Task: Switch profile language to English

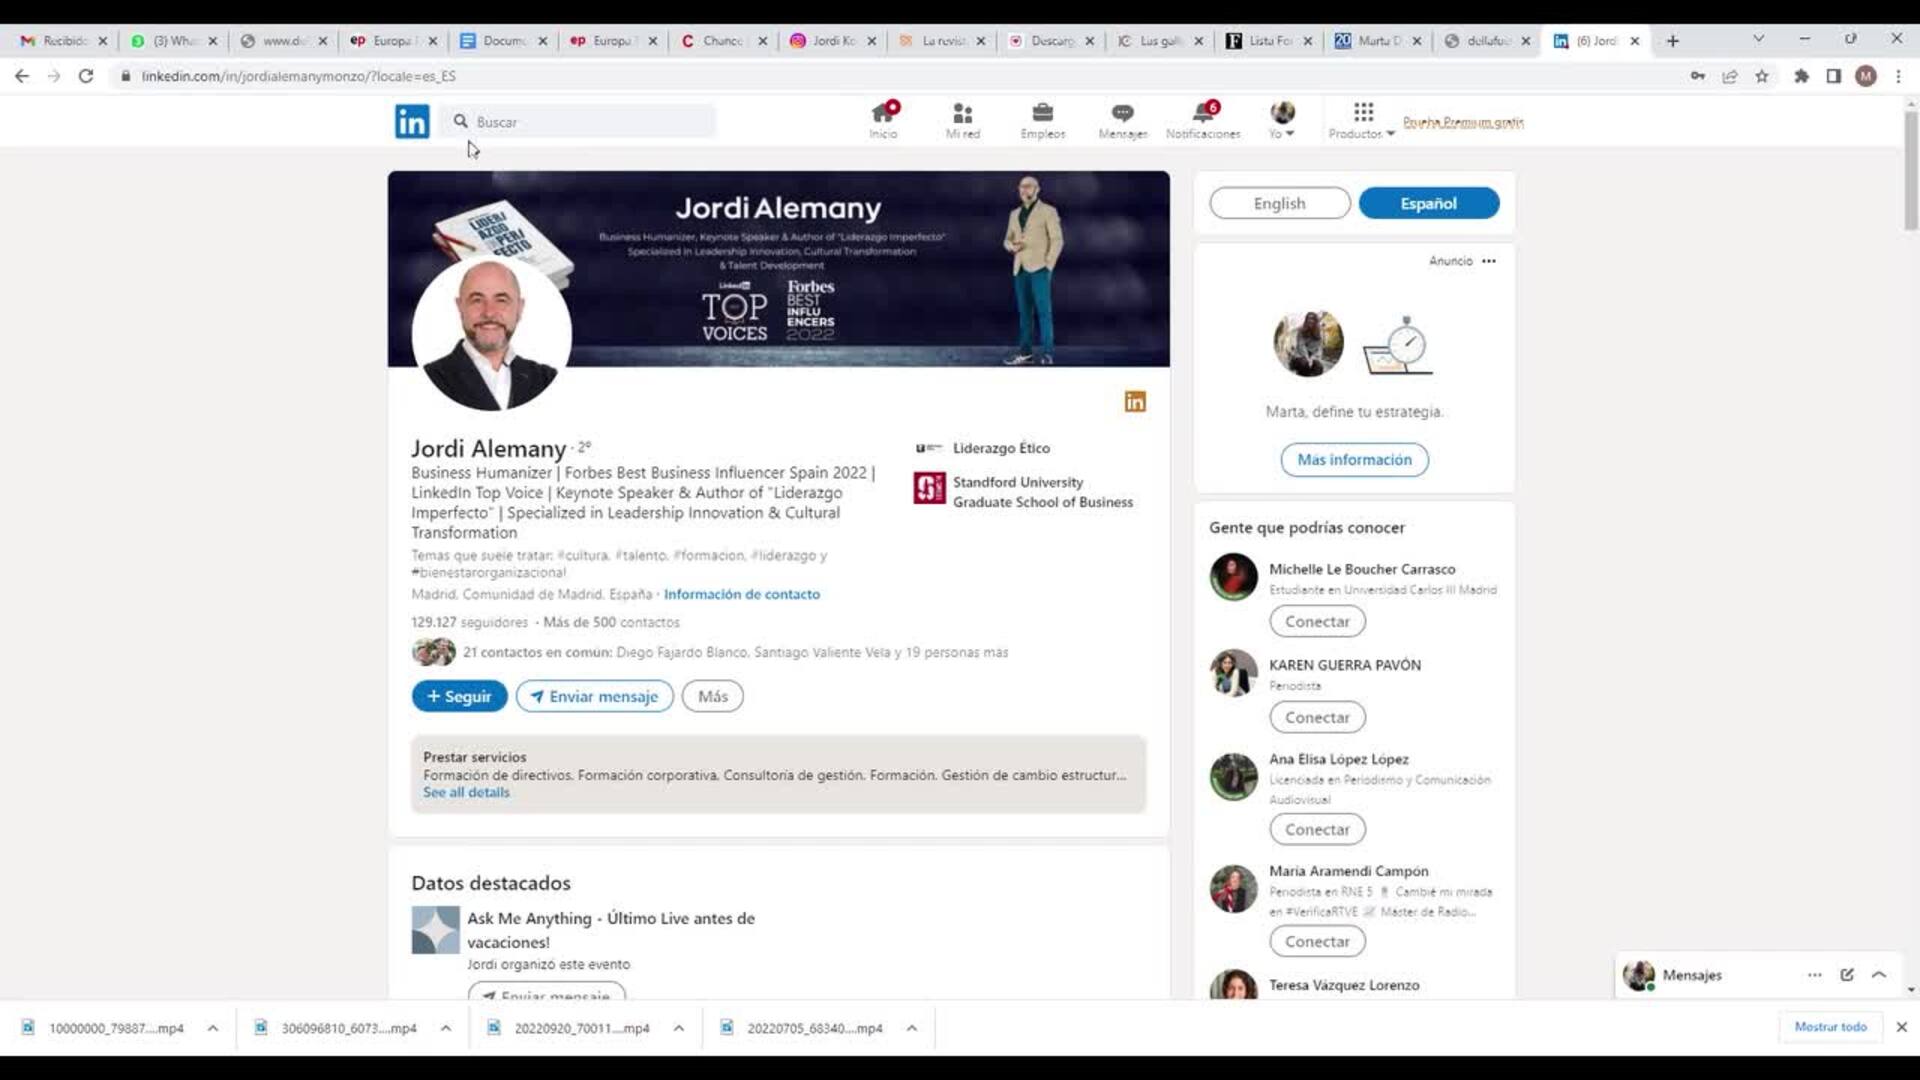Action: pyautogui.click(x=1279, y=203)
